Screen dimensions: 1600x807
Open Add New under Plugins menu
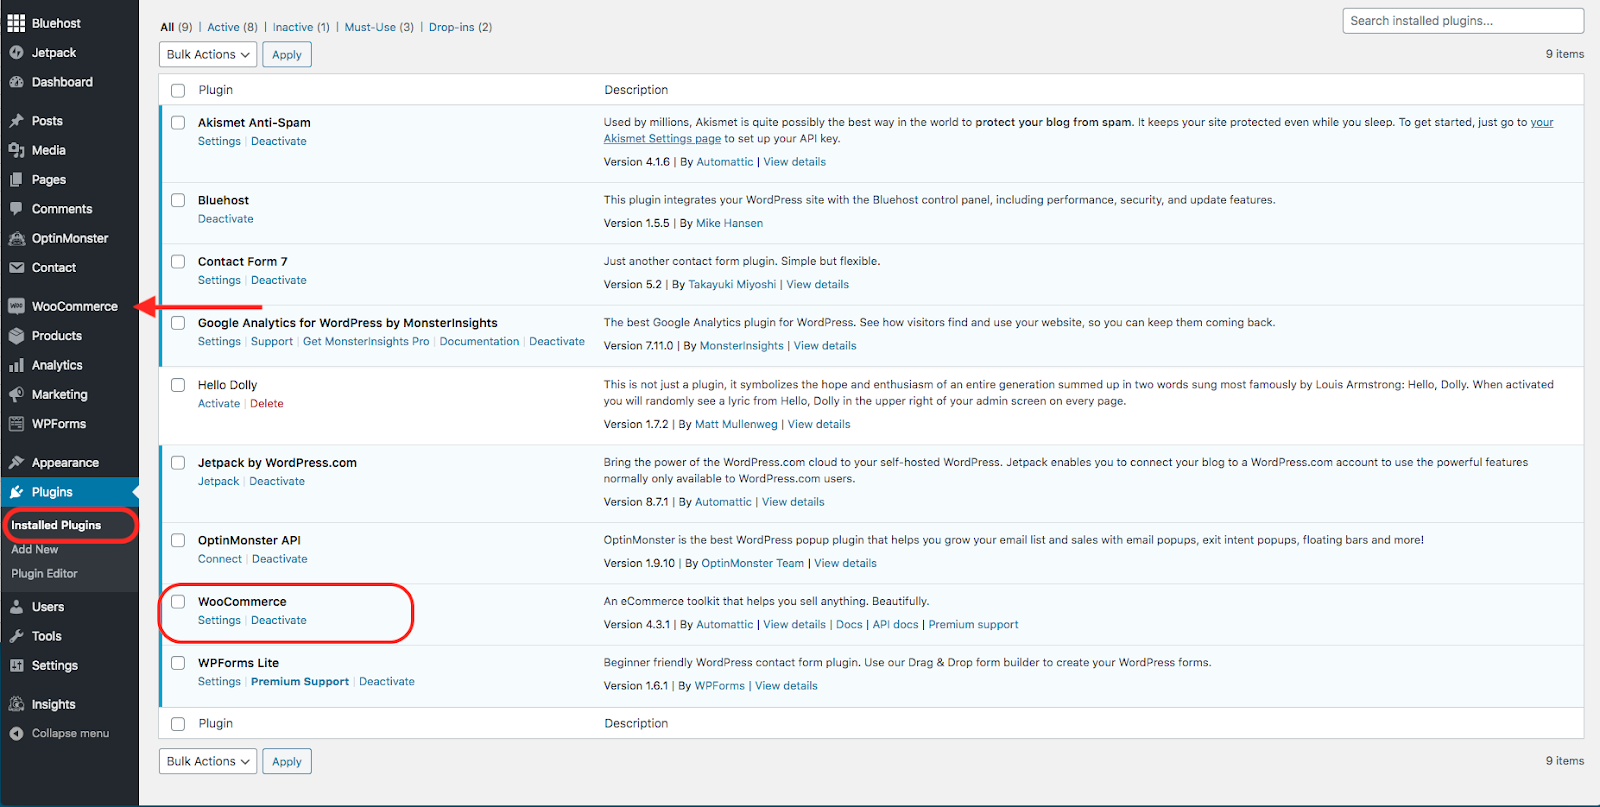point(35,550)
